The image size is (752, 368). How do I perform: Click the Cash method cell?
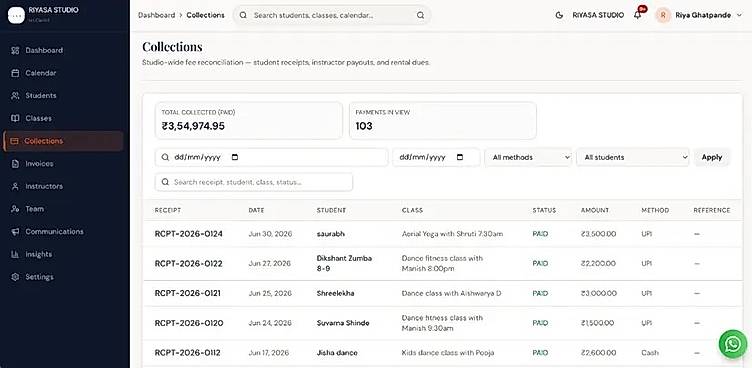(650, 353)
